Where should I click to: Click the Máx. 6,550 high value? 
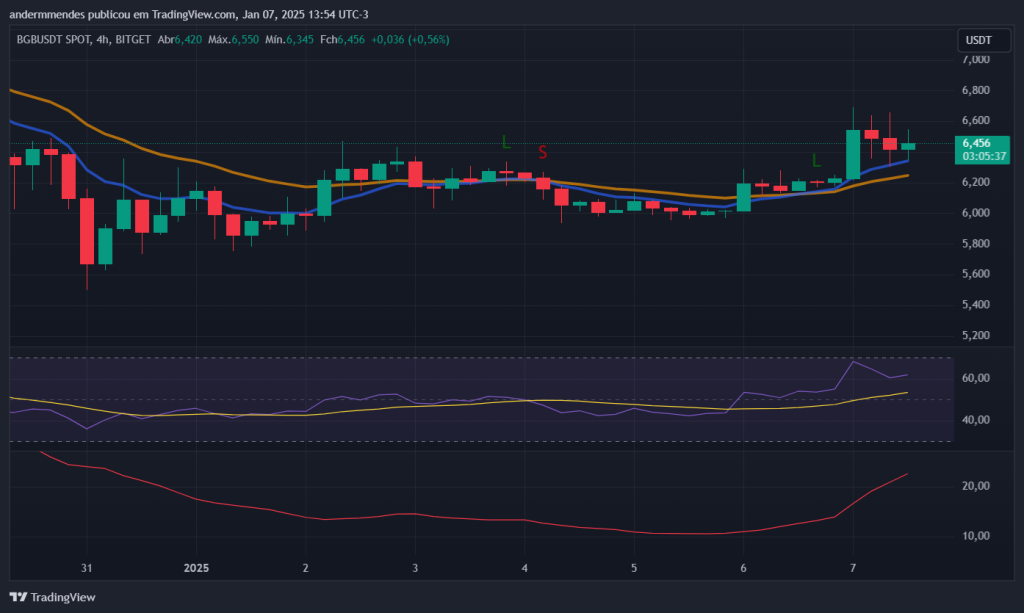(x=233, y=40)
